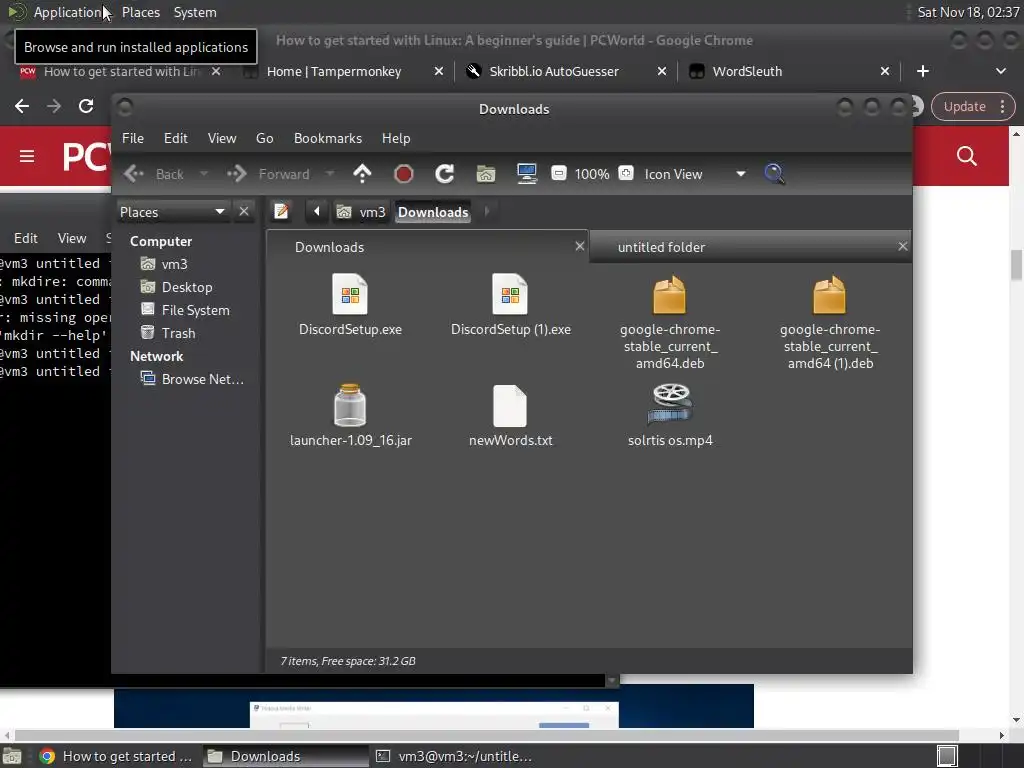Click Back button in file manager
The height and width of the screenshot is (768, 1024).
point(154,174)
